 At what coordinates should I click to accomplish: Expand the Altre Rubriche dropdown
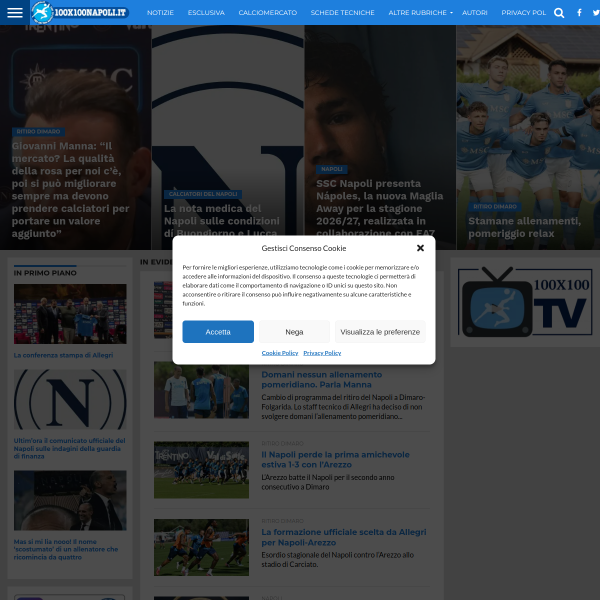tap(421, 13)
